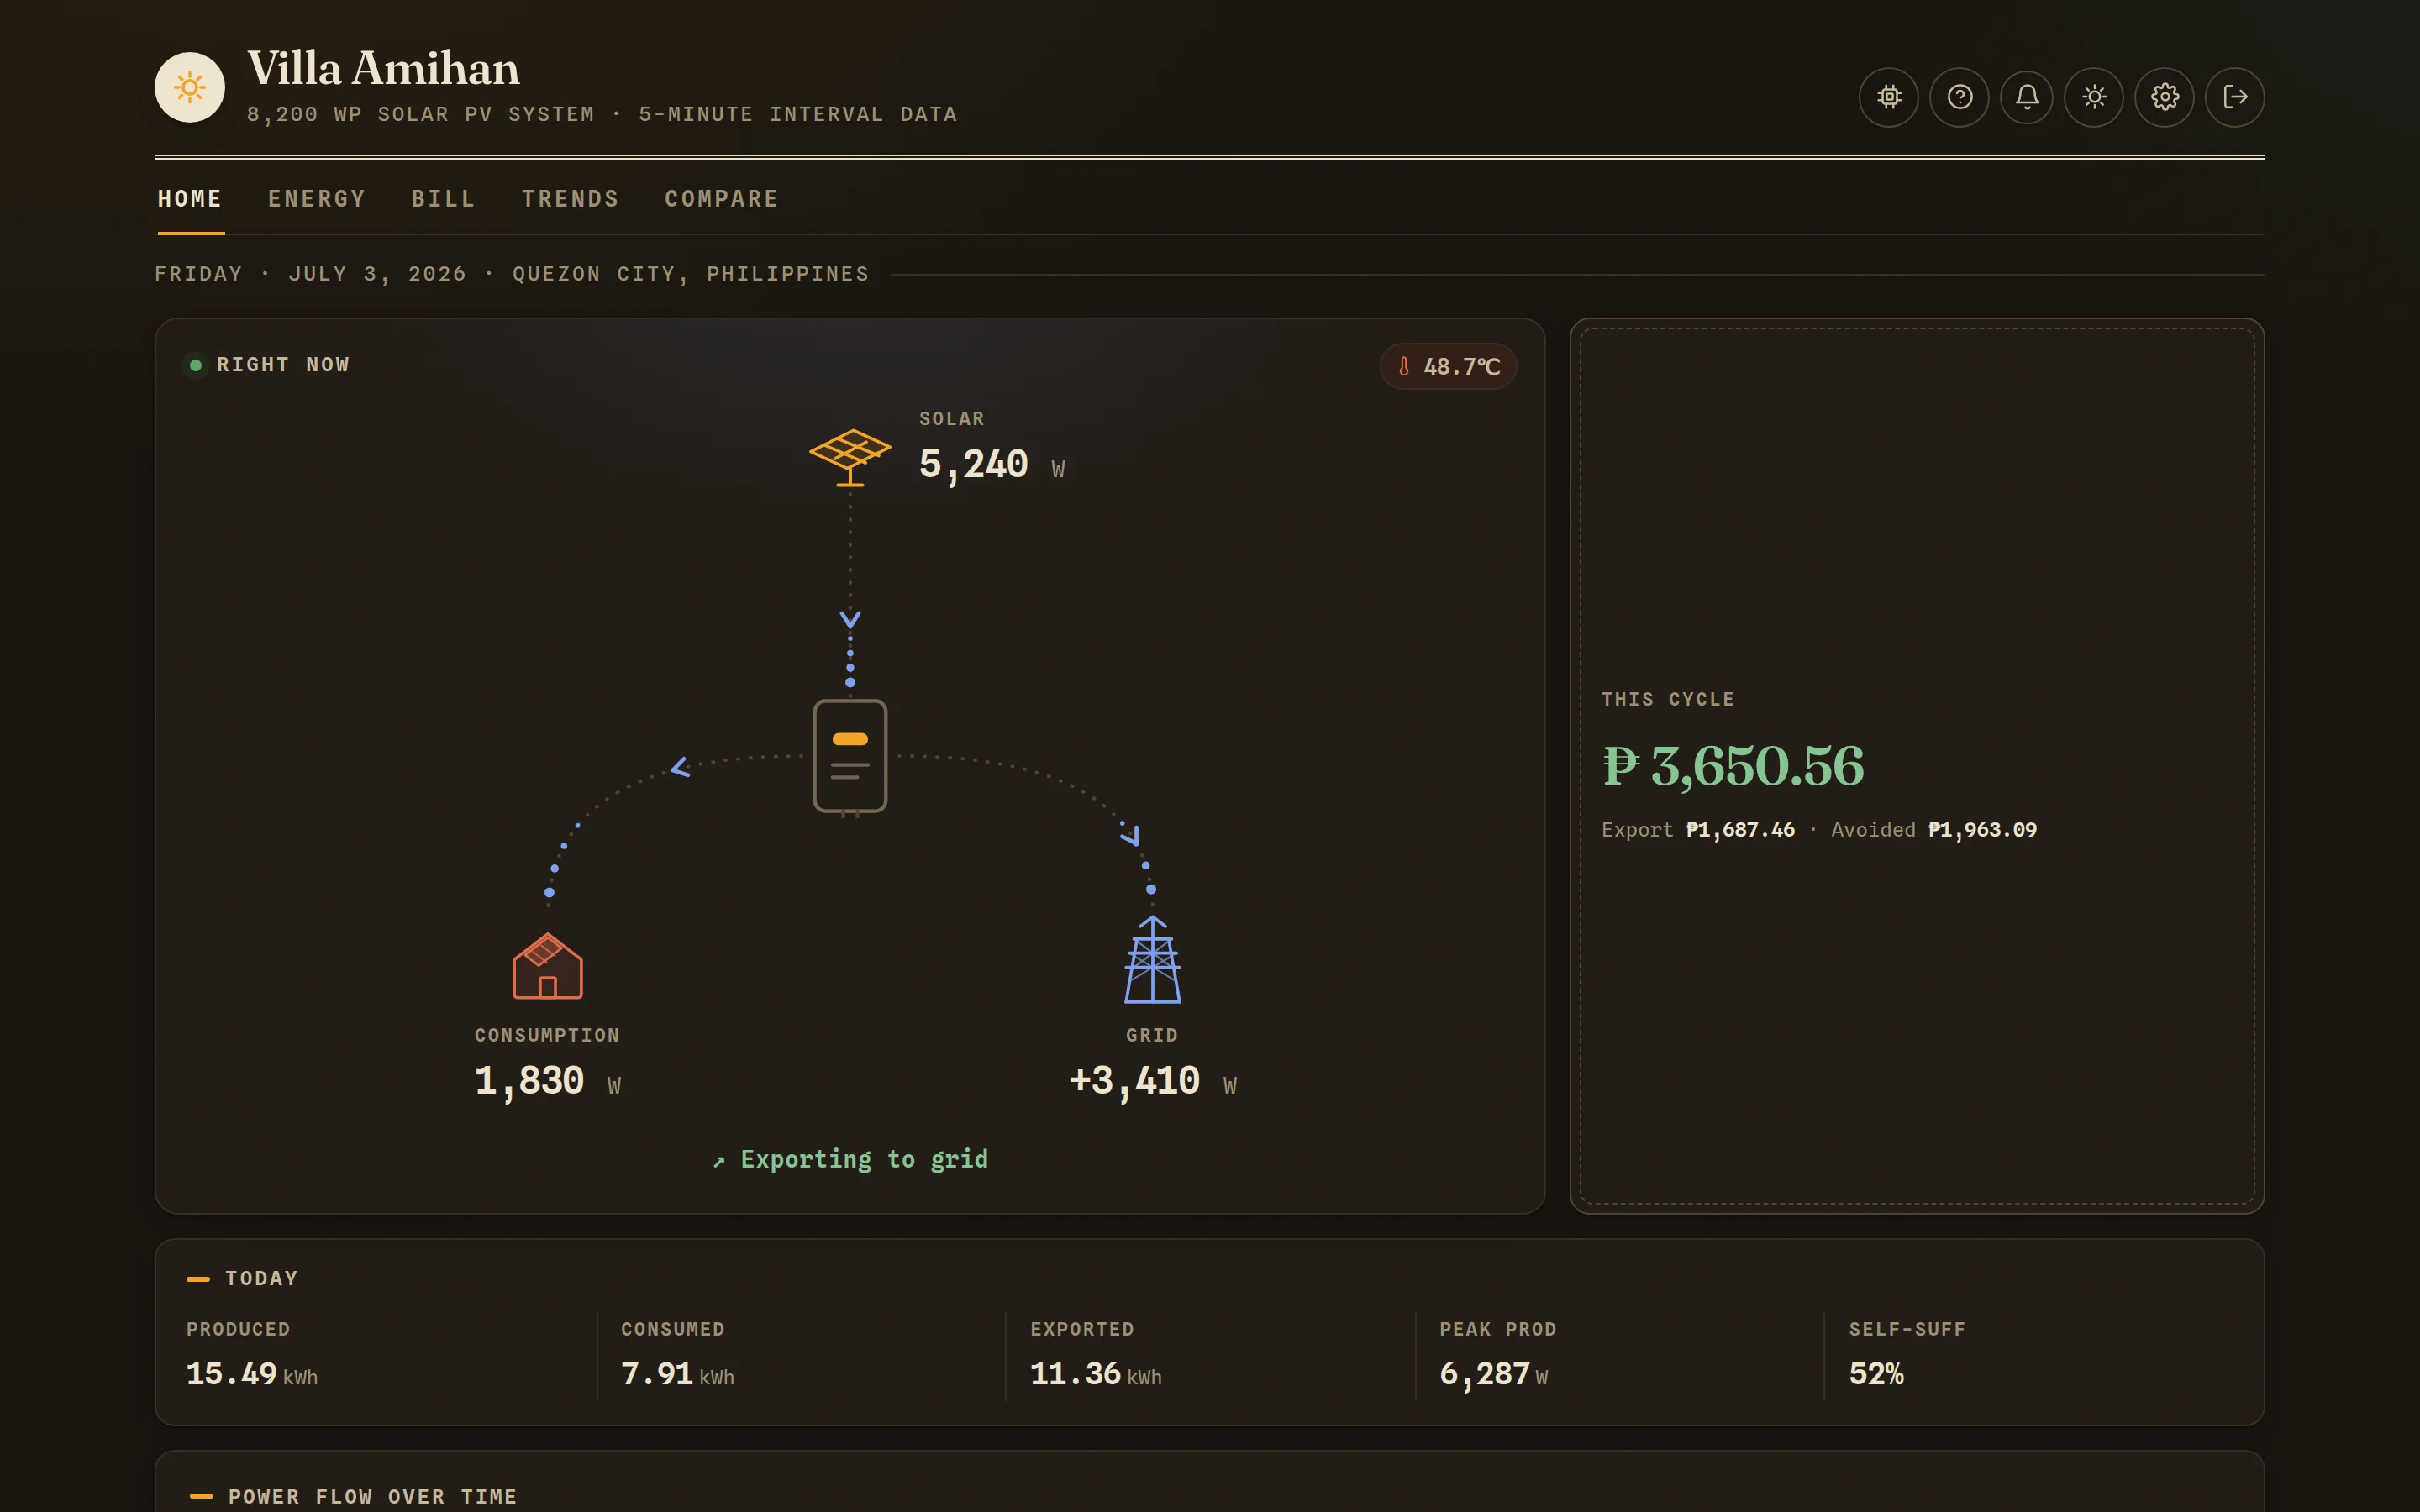
Task: Click the ₱ 3,650.56 cycle total
Action: [x=1733, y=766]
